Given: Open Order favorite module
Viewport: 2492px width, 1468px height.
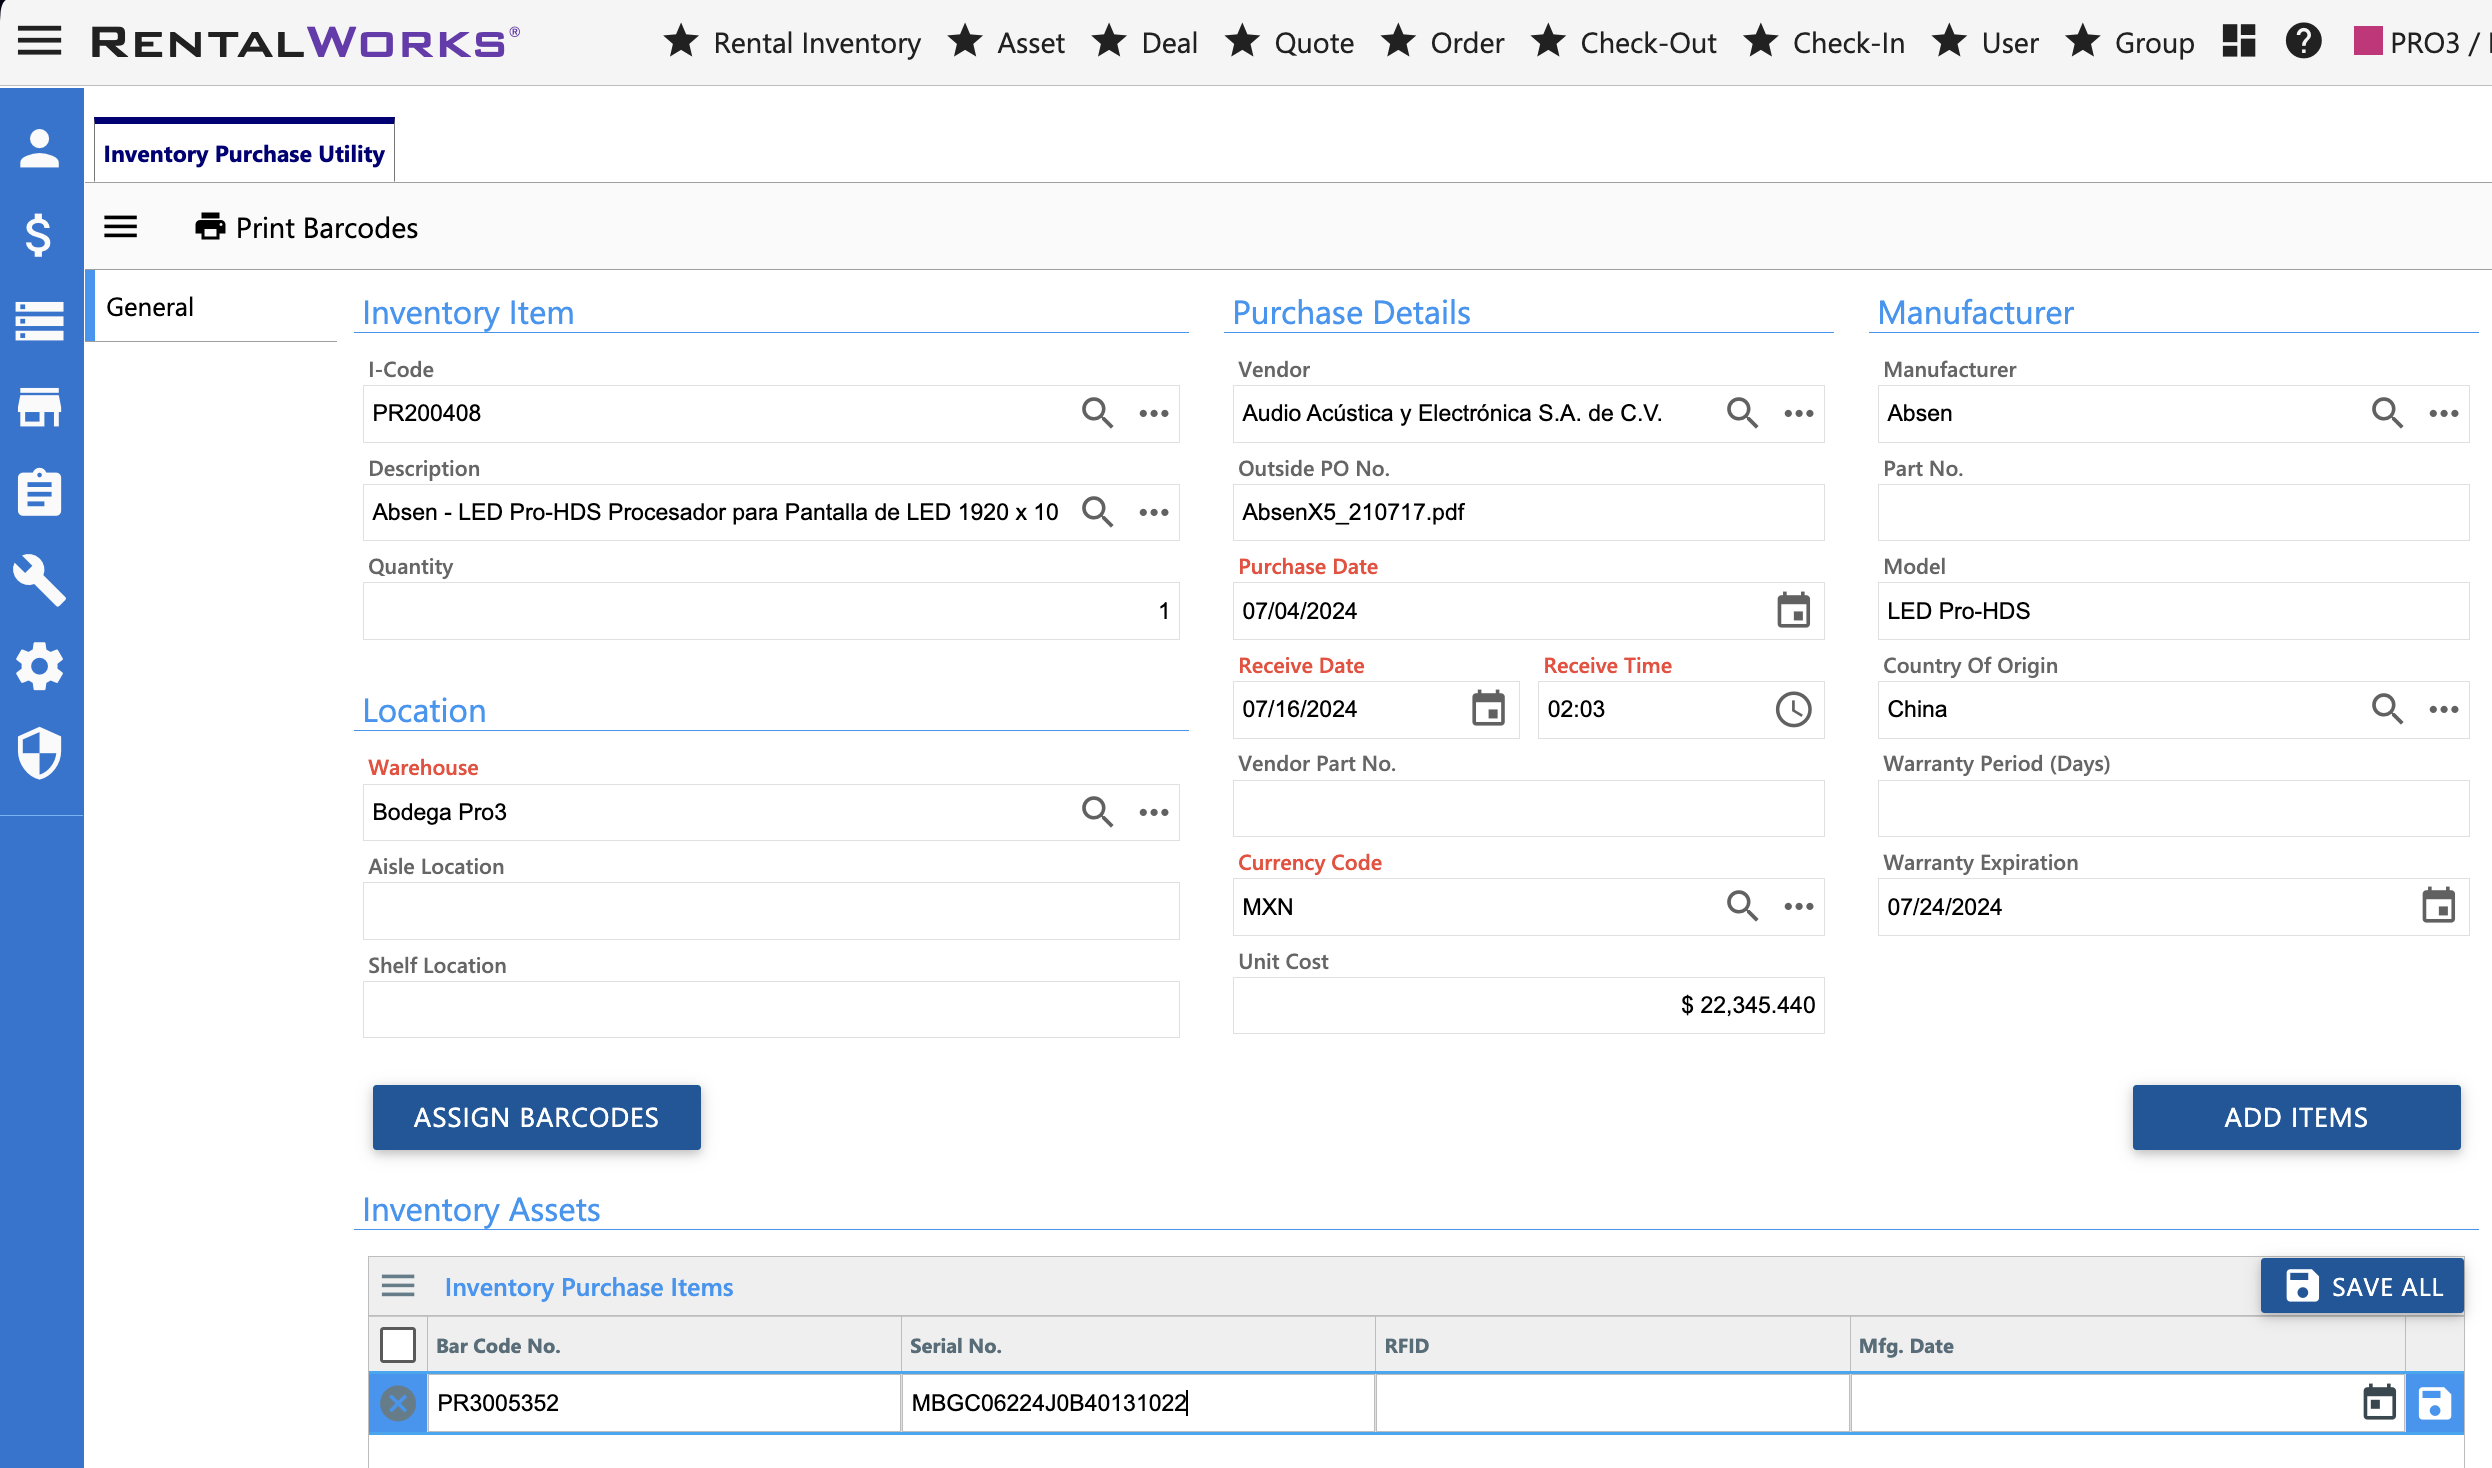Looking at the screenshot, I should click(x=1443, y=43).
